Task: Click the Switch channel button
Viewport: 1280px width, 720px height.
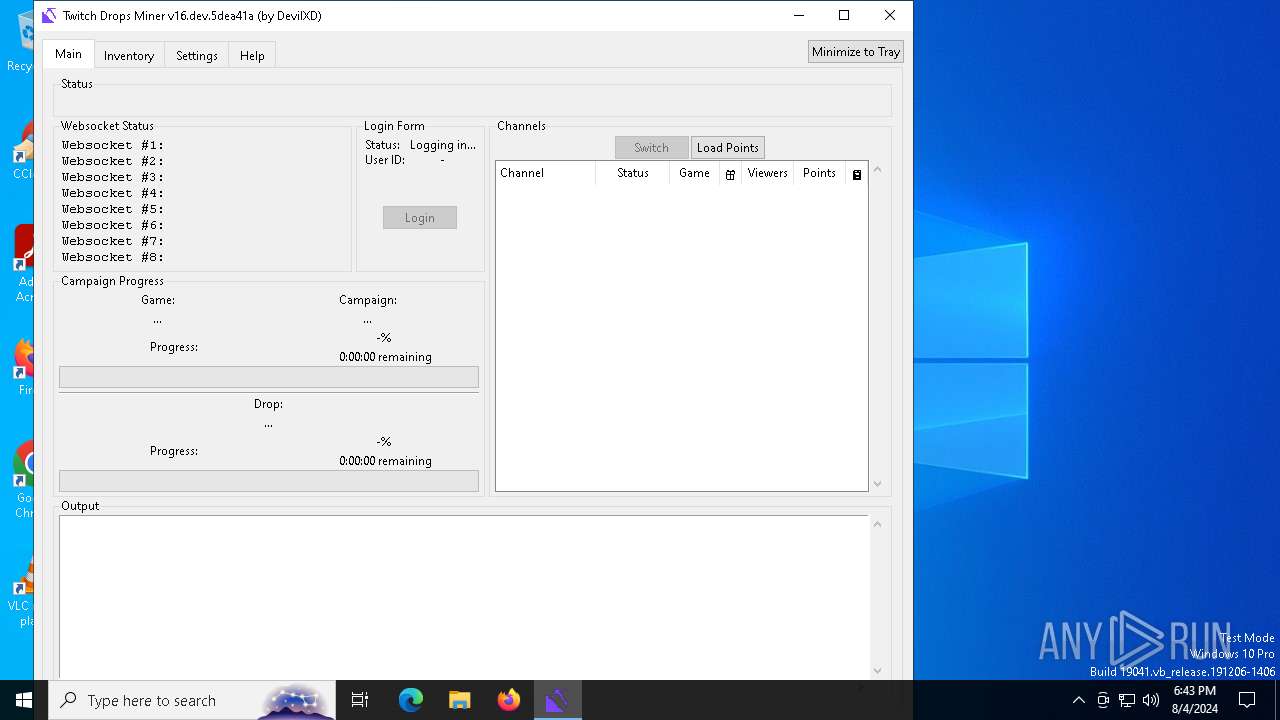Action: (x=651, y=148)
